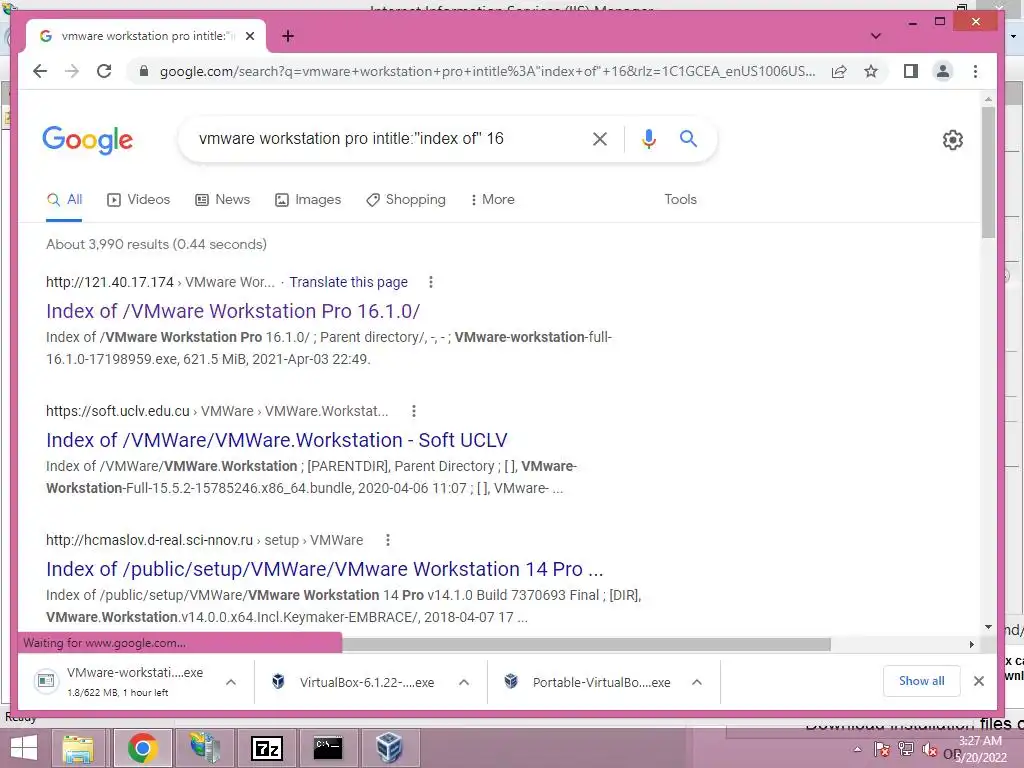
Task: Click the scroll right arrow on horizontal scrollbar
Action: coord(972,645)
